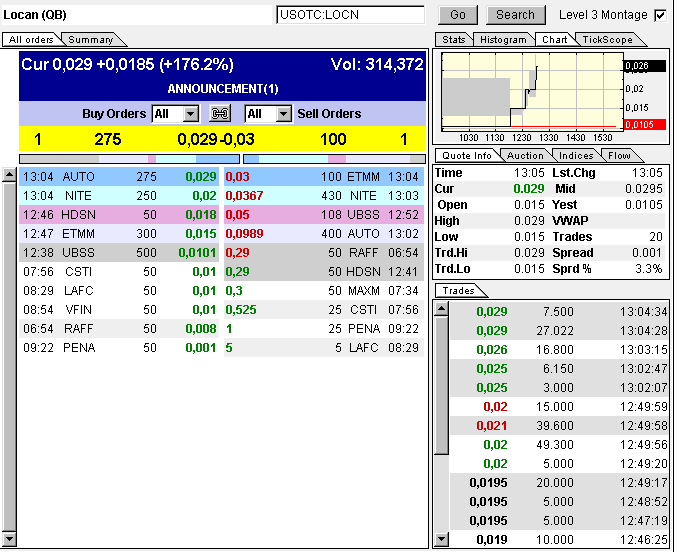Open the Indices tab
This screenshot has height=552, width=679.
click(576, 156)
